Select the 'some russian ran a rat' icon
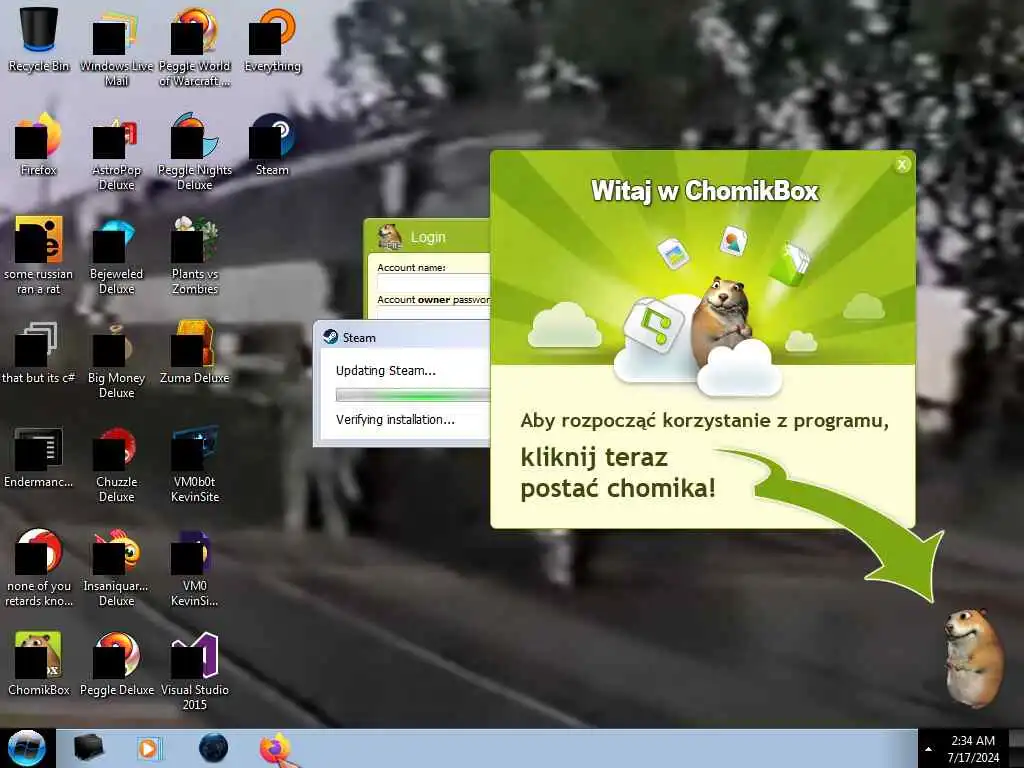 click(39, 255)
